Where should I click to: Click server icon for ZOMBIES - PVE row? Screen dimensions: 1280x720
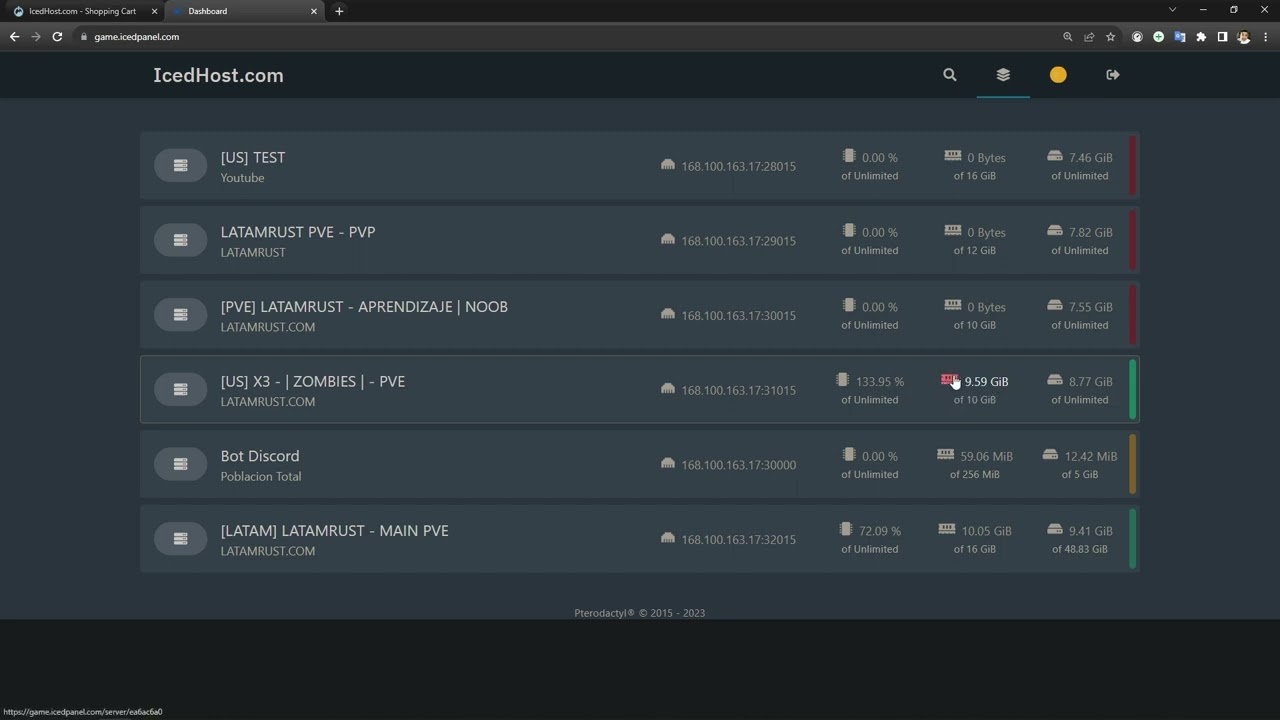[x=180, y=390]
